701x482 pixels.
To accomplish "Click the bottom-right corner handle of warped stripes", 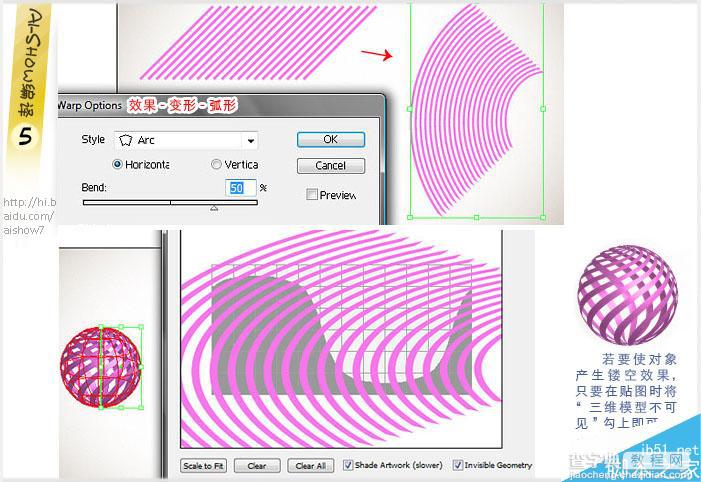I will (543, 217).
